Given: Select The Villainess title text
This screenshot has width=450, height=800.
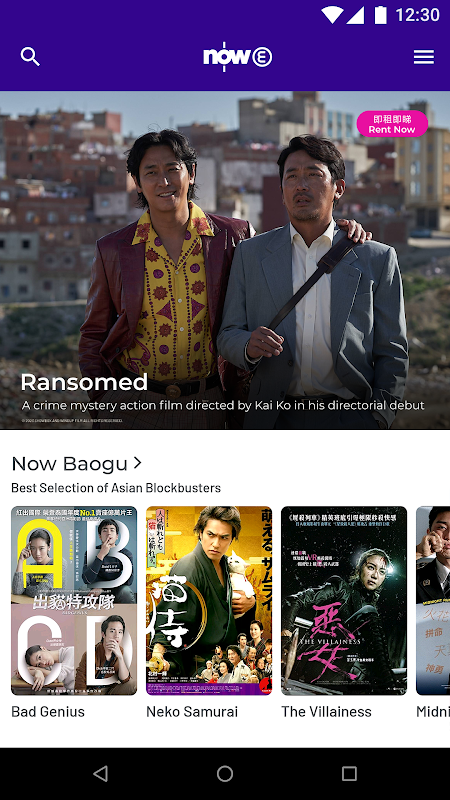Looking at the screenshot, I should 327,712.
